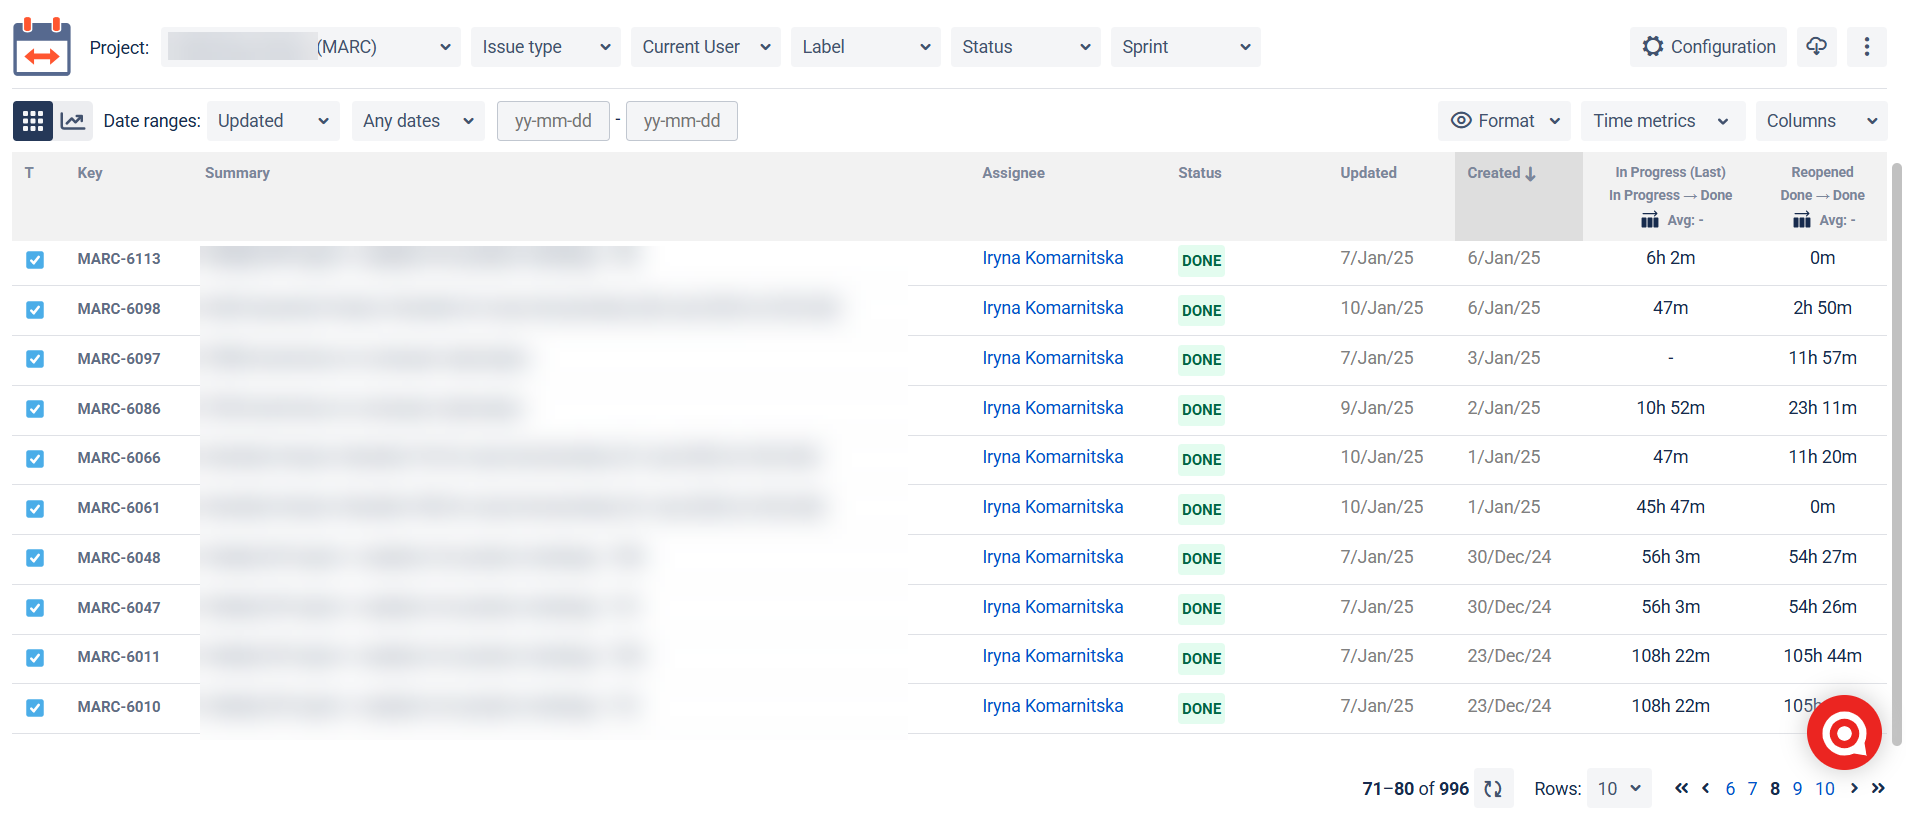Uncheck the MARC-6113 row checkbox
1906x830 pixels.
coord(35,260)
